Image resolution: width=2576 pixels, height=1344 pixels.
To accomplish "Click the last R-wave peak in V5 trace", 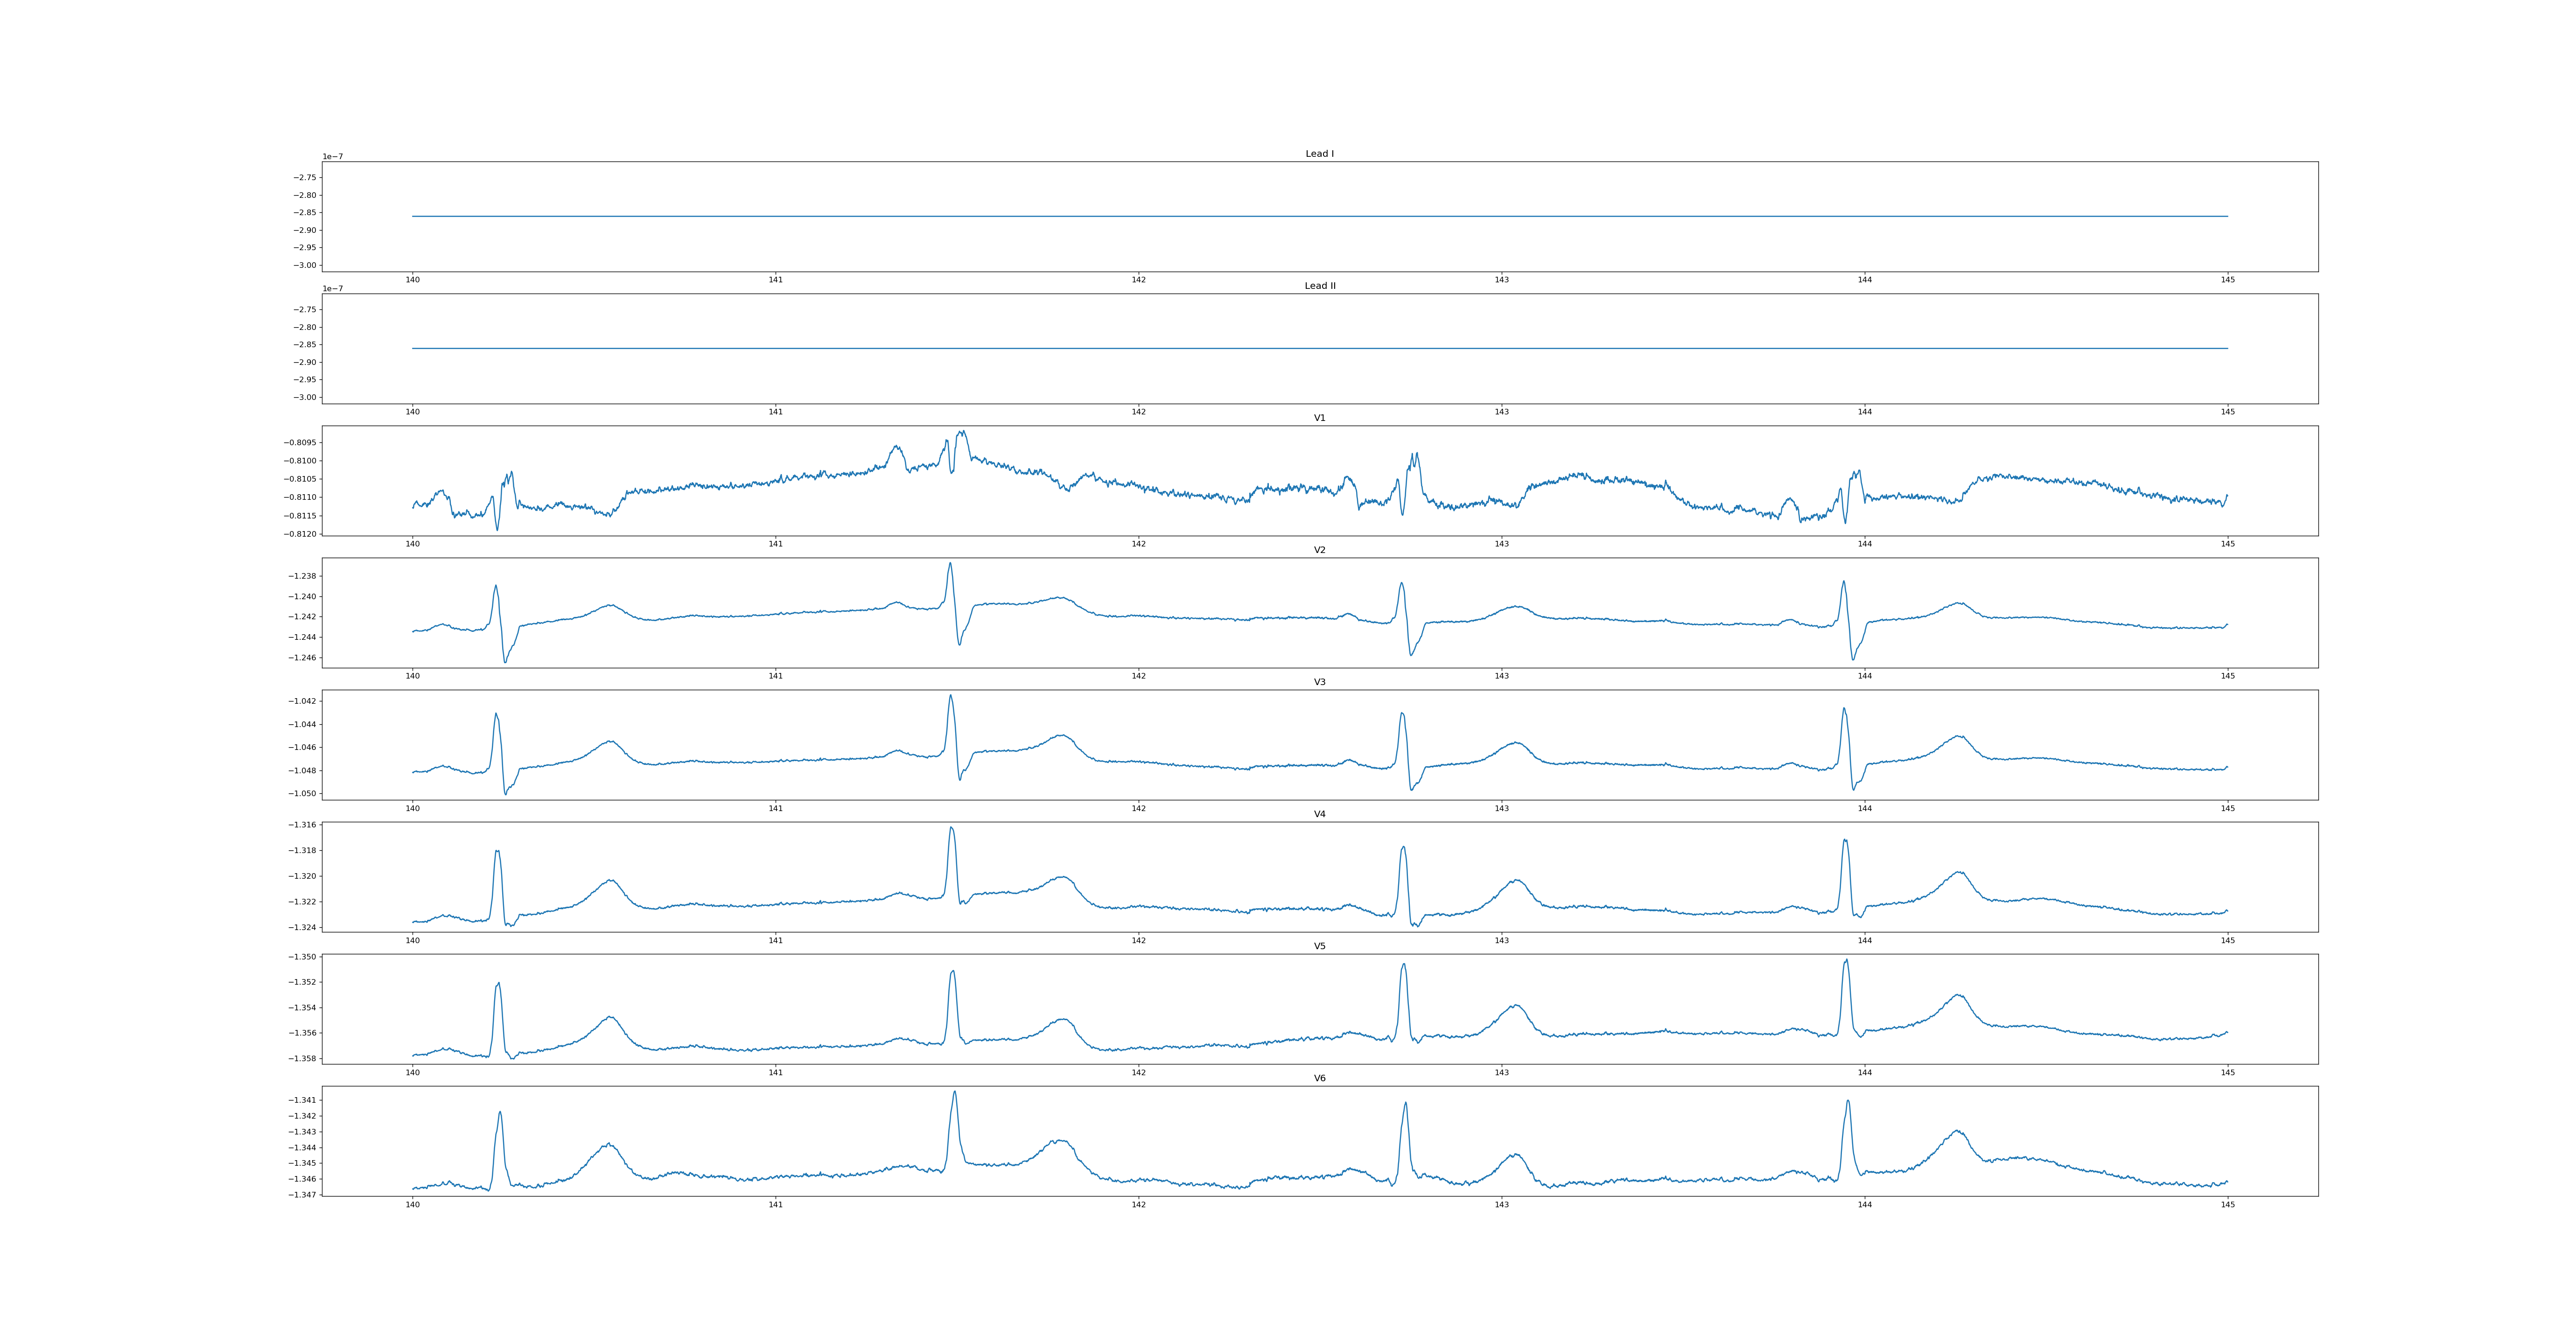I will [1846, 960].
